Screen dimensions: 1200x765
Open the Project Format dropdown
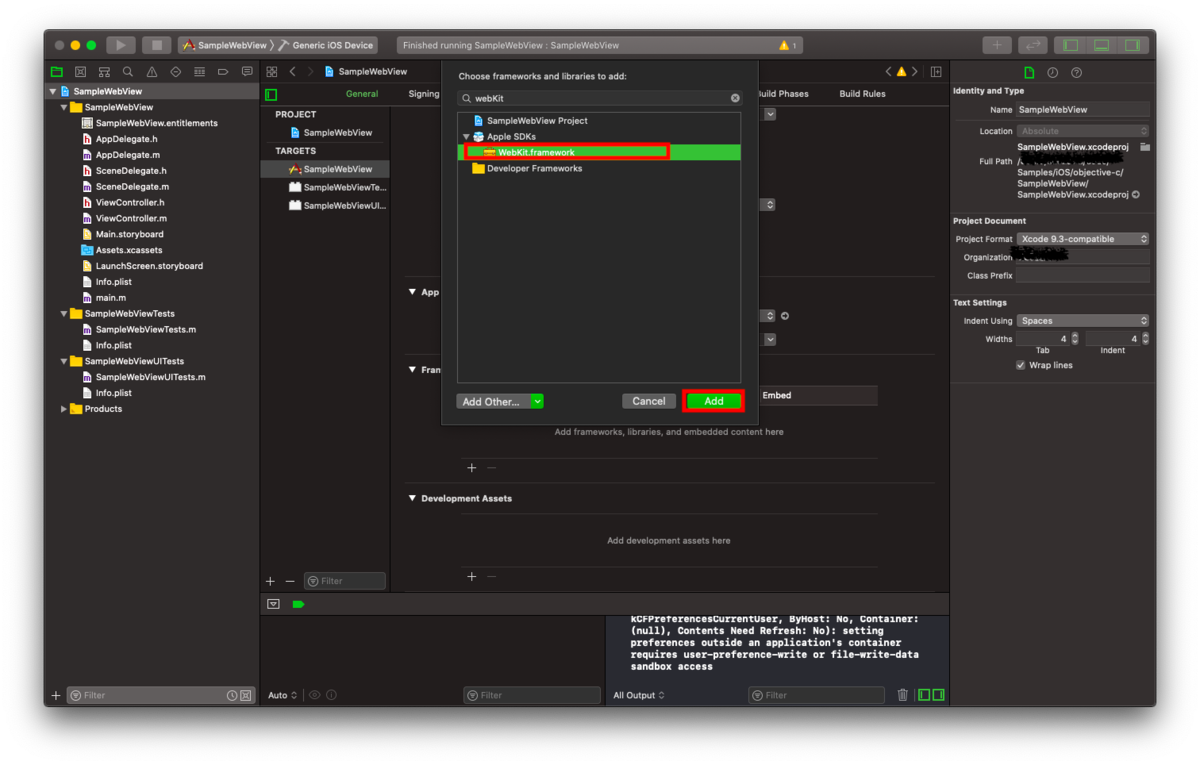coord(1083,239)
